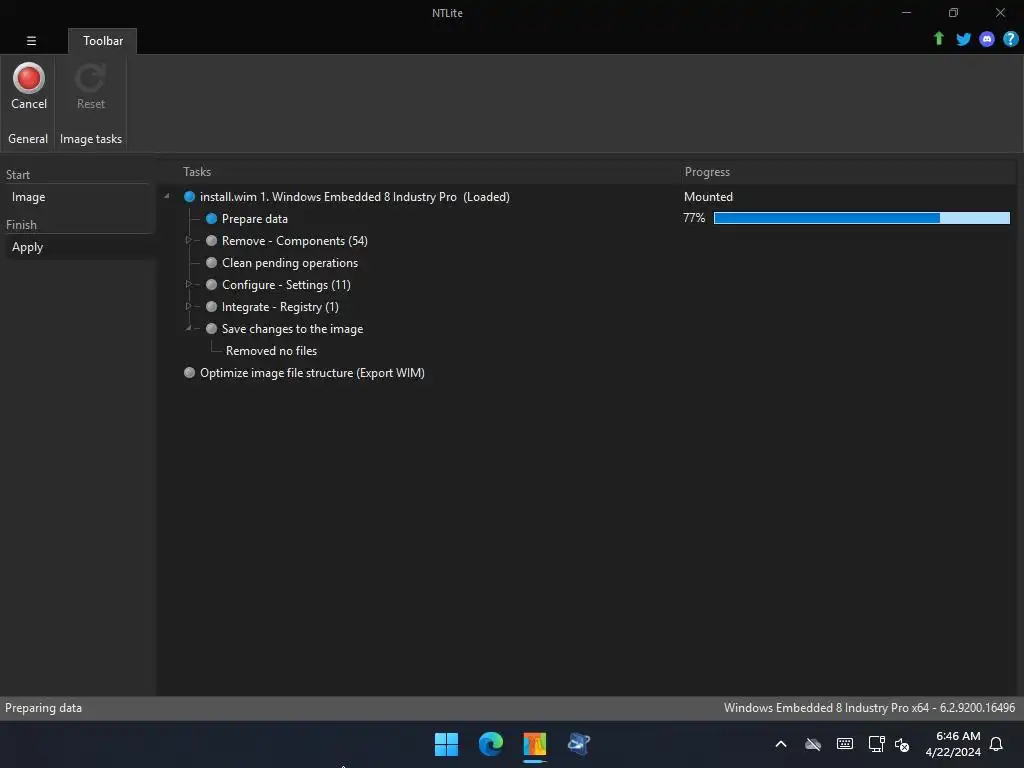The height and width of the screenshot is (768, 1024).
Task: Select Optimize image file structure (Export WIM)
Action: 312,373
